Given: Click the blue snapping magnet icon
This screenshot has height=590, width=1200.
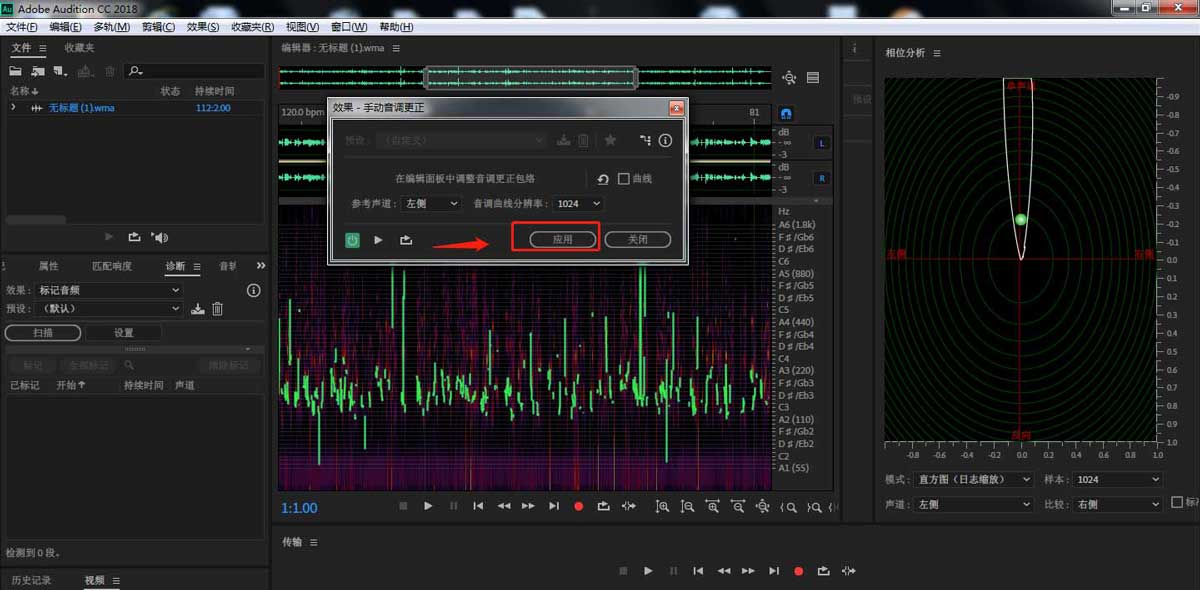Looking at the screenshot, I should click(x=786, y=113).
